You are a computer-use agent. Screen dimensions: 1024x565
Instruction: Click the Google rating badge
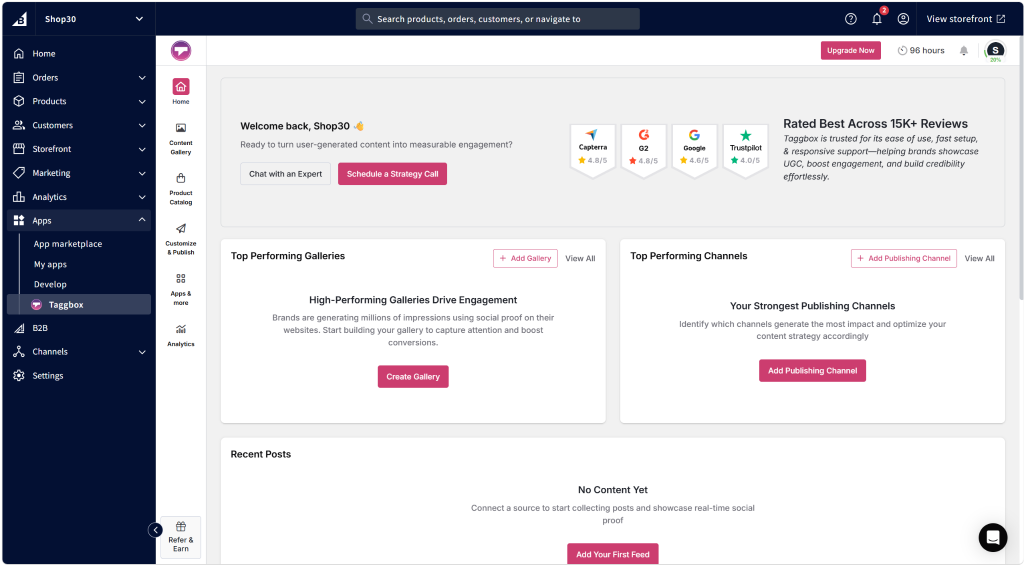tap(694, 150)
